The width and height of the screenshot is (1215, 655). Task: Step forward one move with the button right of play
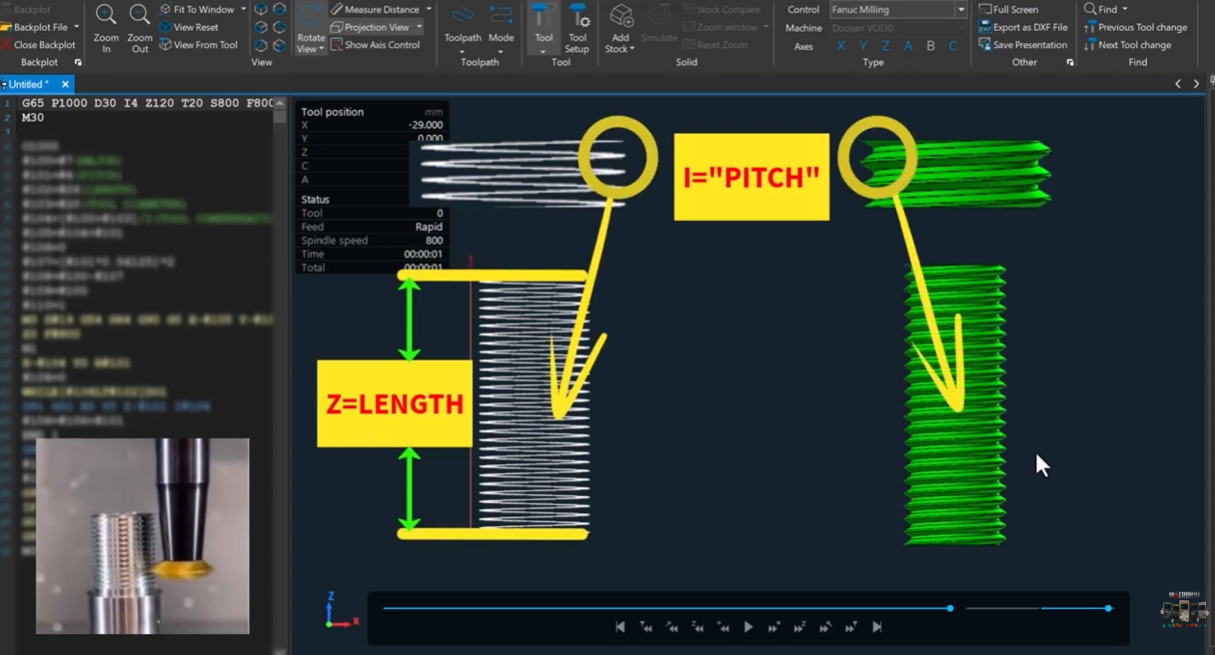774,627
